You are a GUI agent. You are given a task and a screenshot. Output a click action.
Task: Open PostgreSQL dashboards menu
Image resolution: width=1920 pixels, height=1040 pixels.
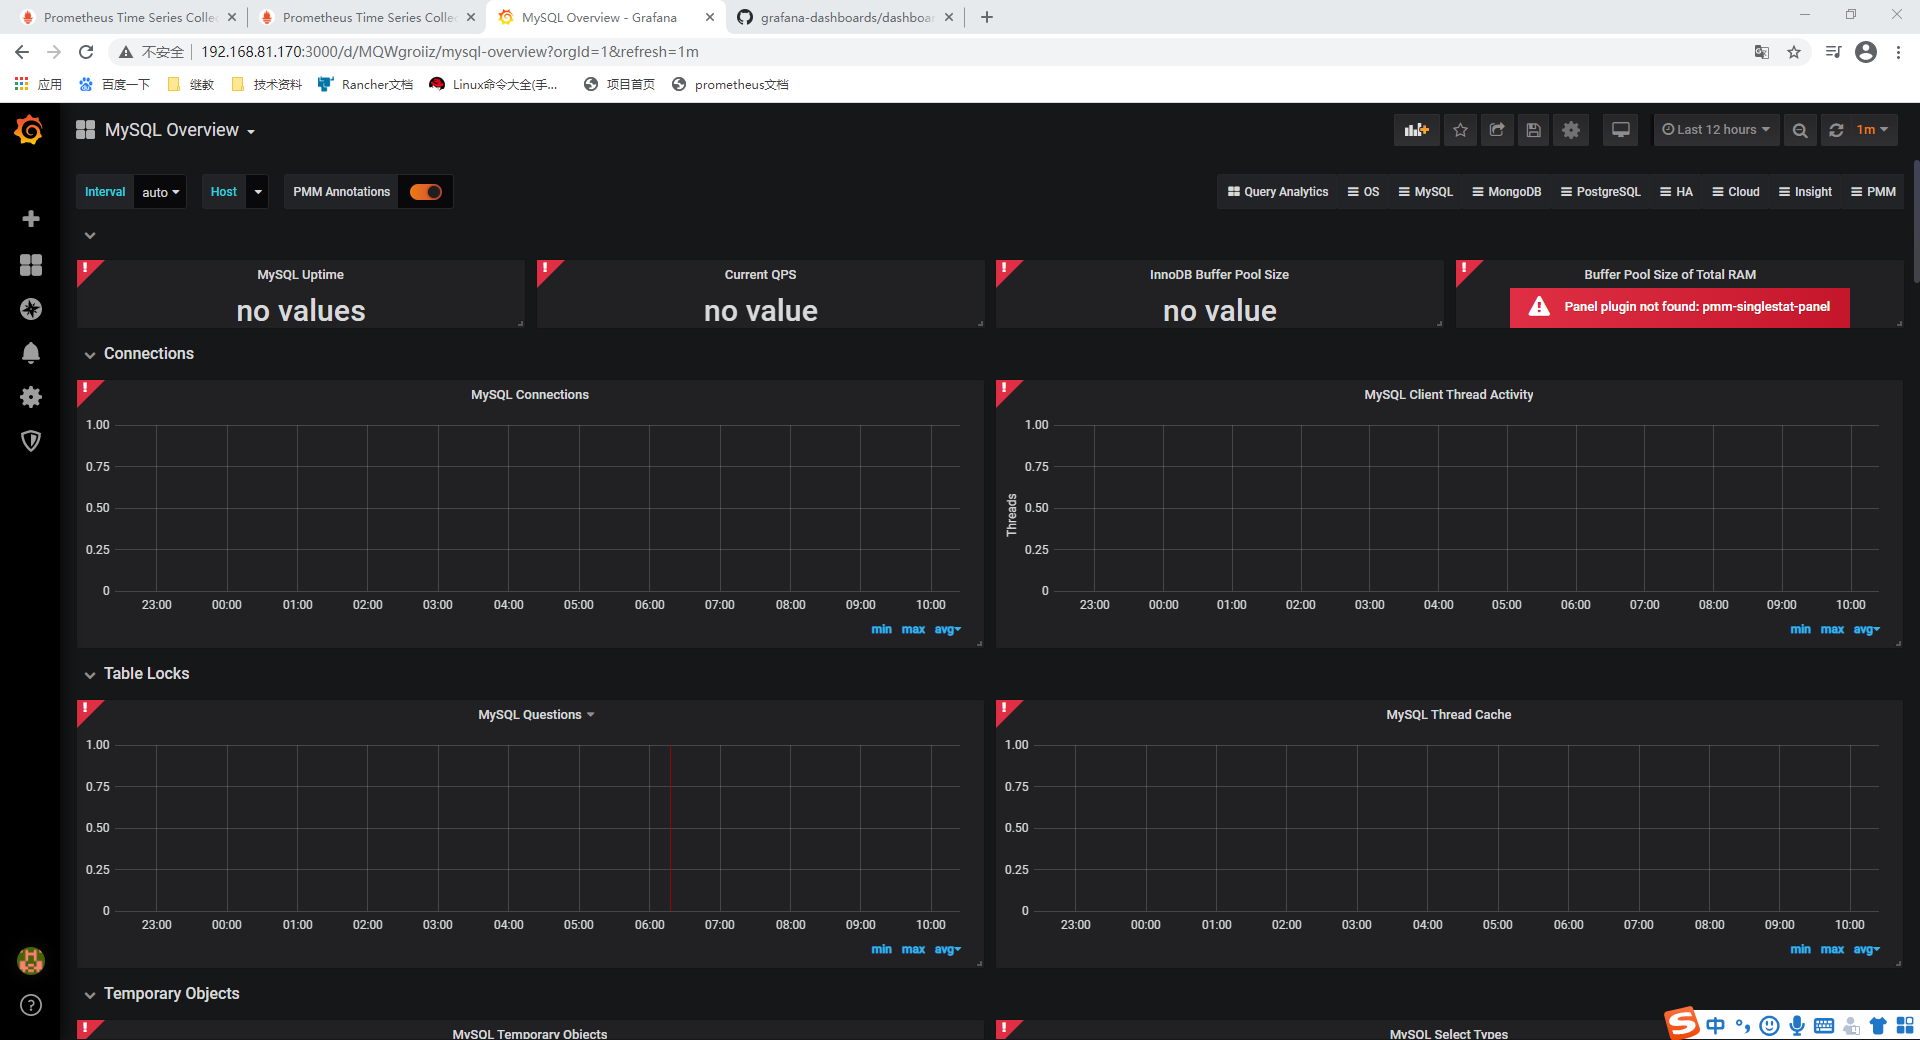(x=1600, y=192)
